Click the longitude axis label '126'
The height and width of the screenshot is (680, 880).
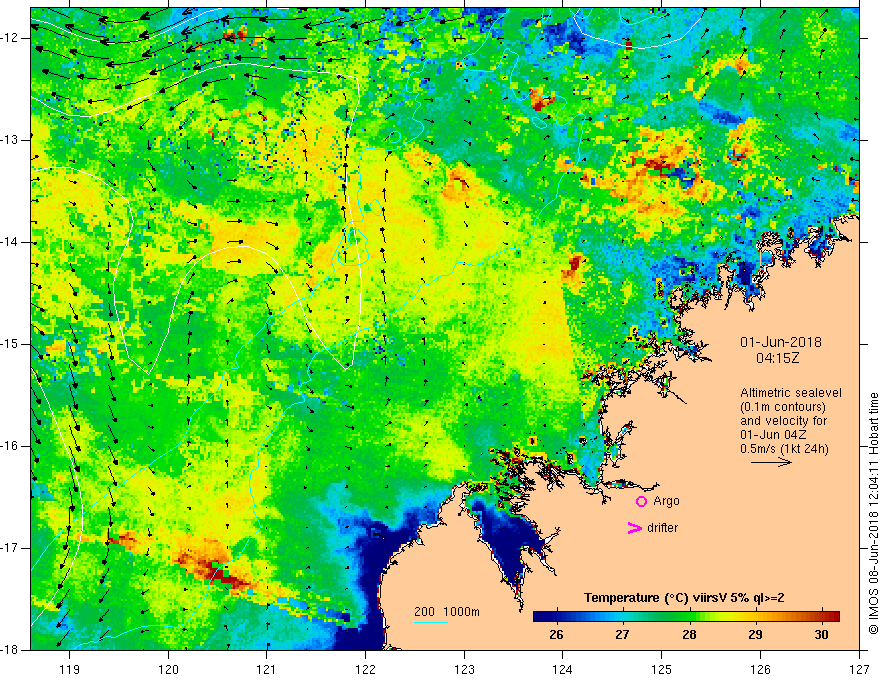(x=760, y=669)
